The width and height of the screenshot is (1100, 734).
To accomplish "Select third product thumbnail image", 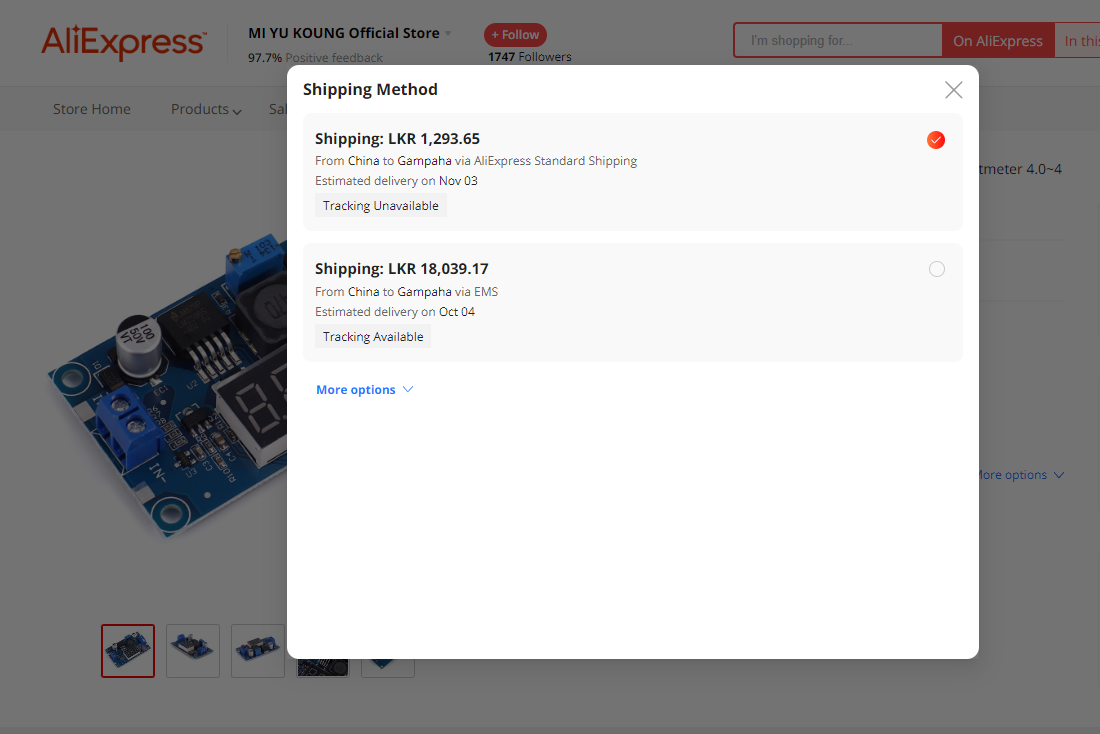I will coord(257,650).
